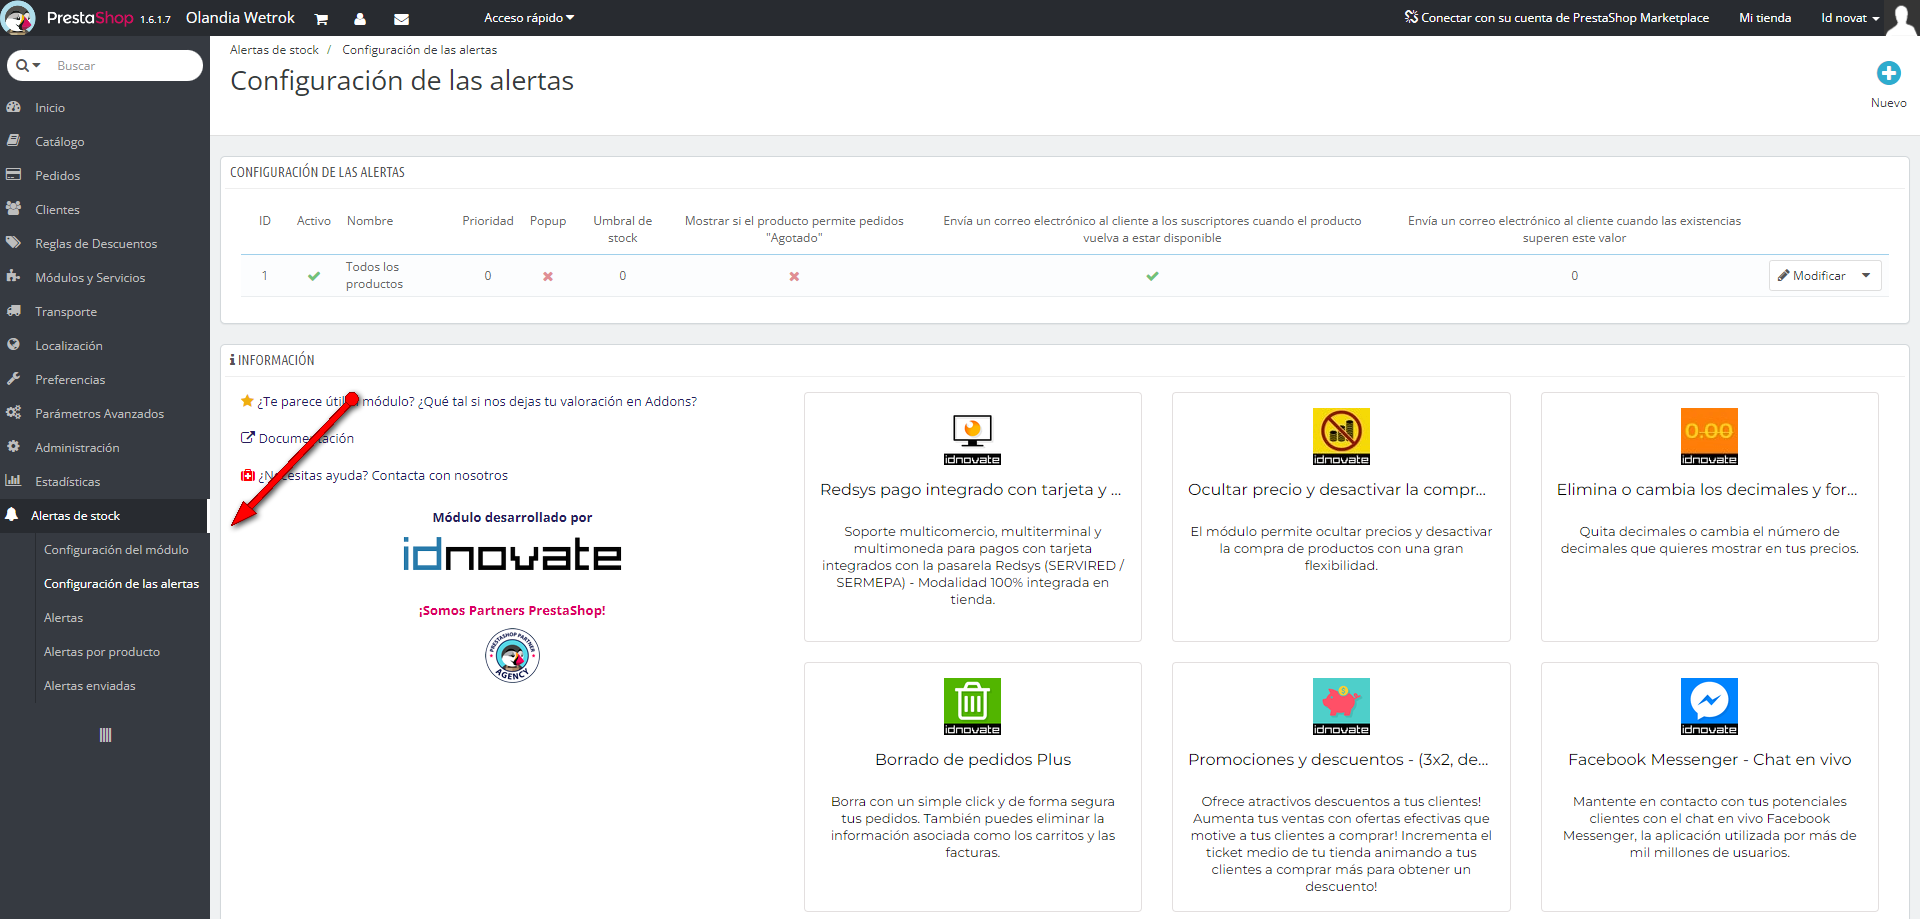Open the Redsys payment module icon

click(x=972, y=439)
